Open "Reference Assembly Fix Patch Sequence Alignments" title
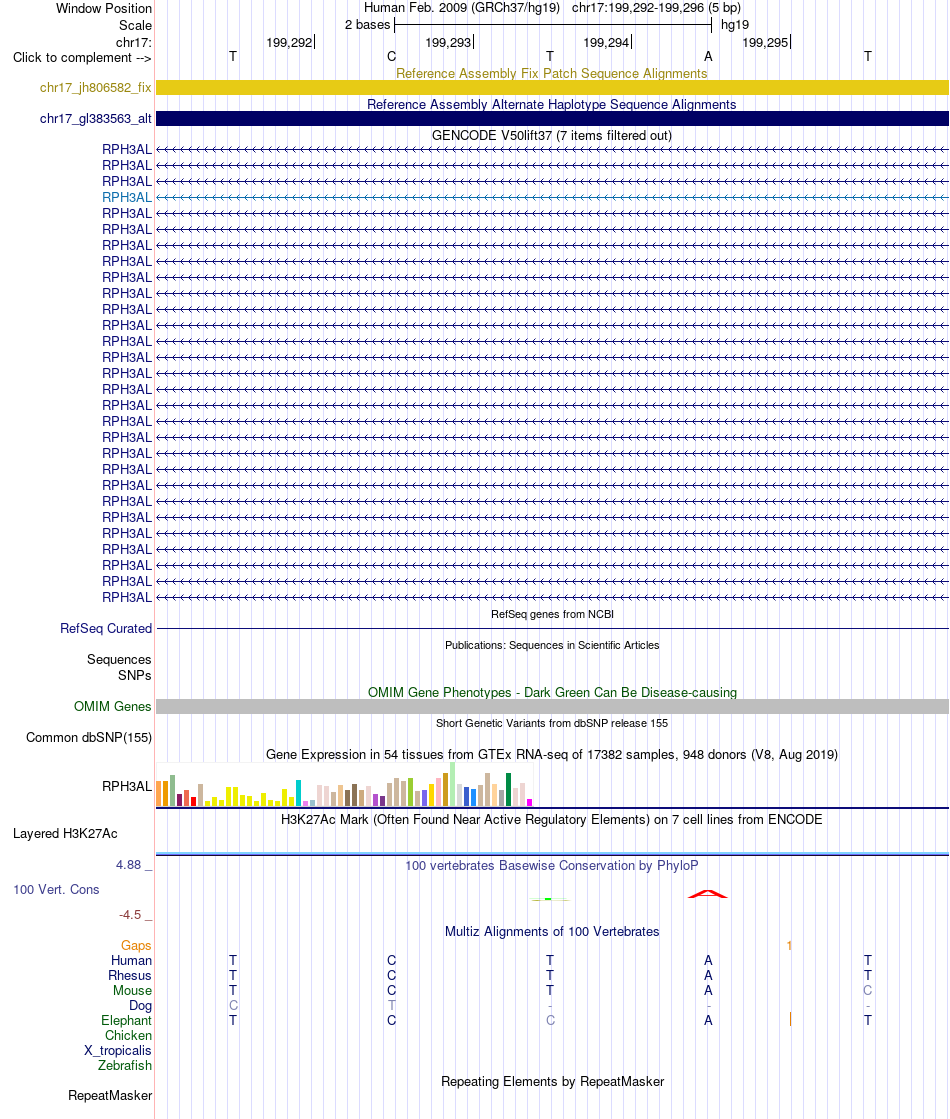The height and width of the screenshot is (1119, 950). click(552, 74)
